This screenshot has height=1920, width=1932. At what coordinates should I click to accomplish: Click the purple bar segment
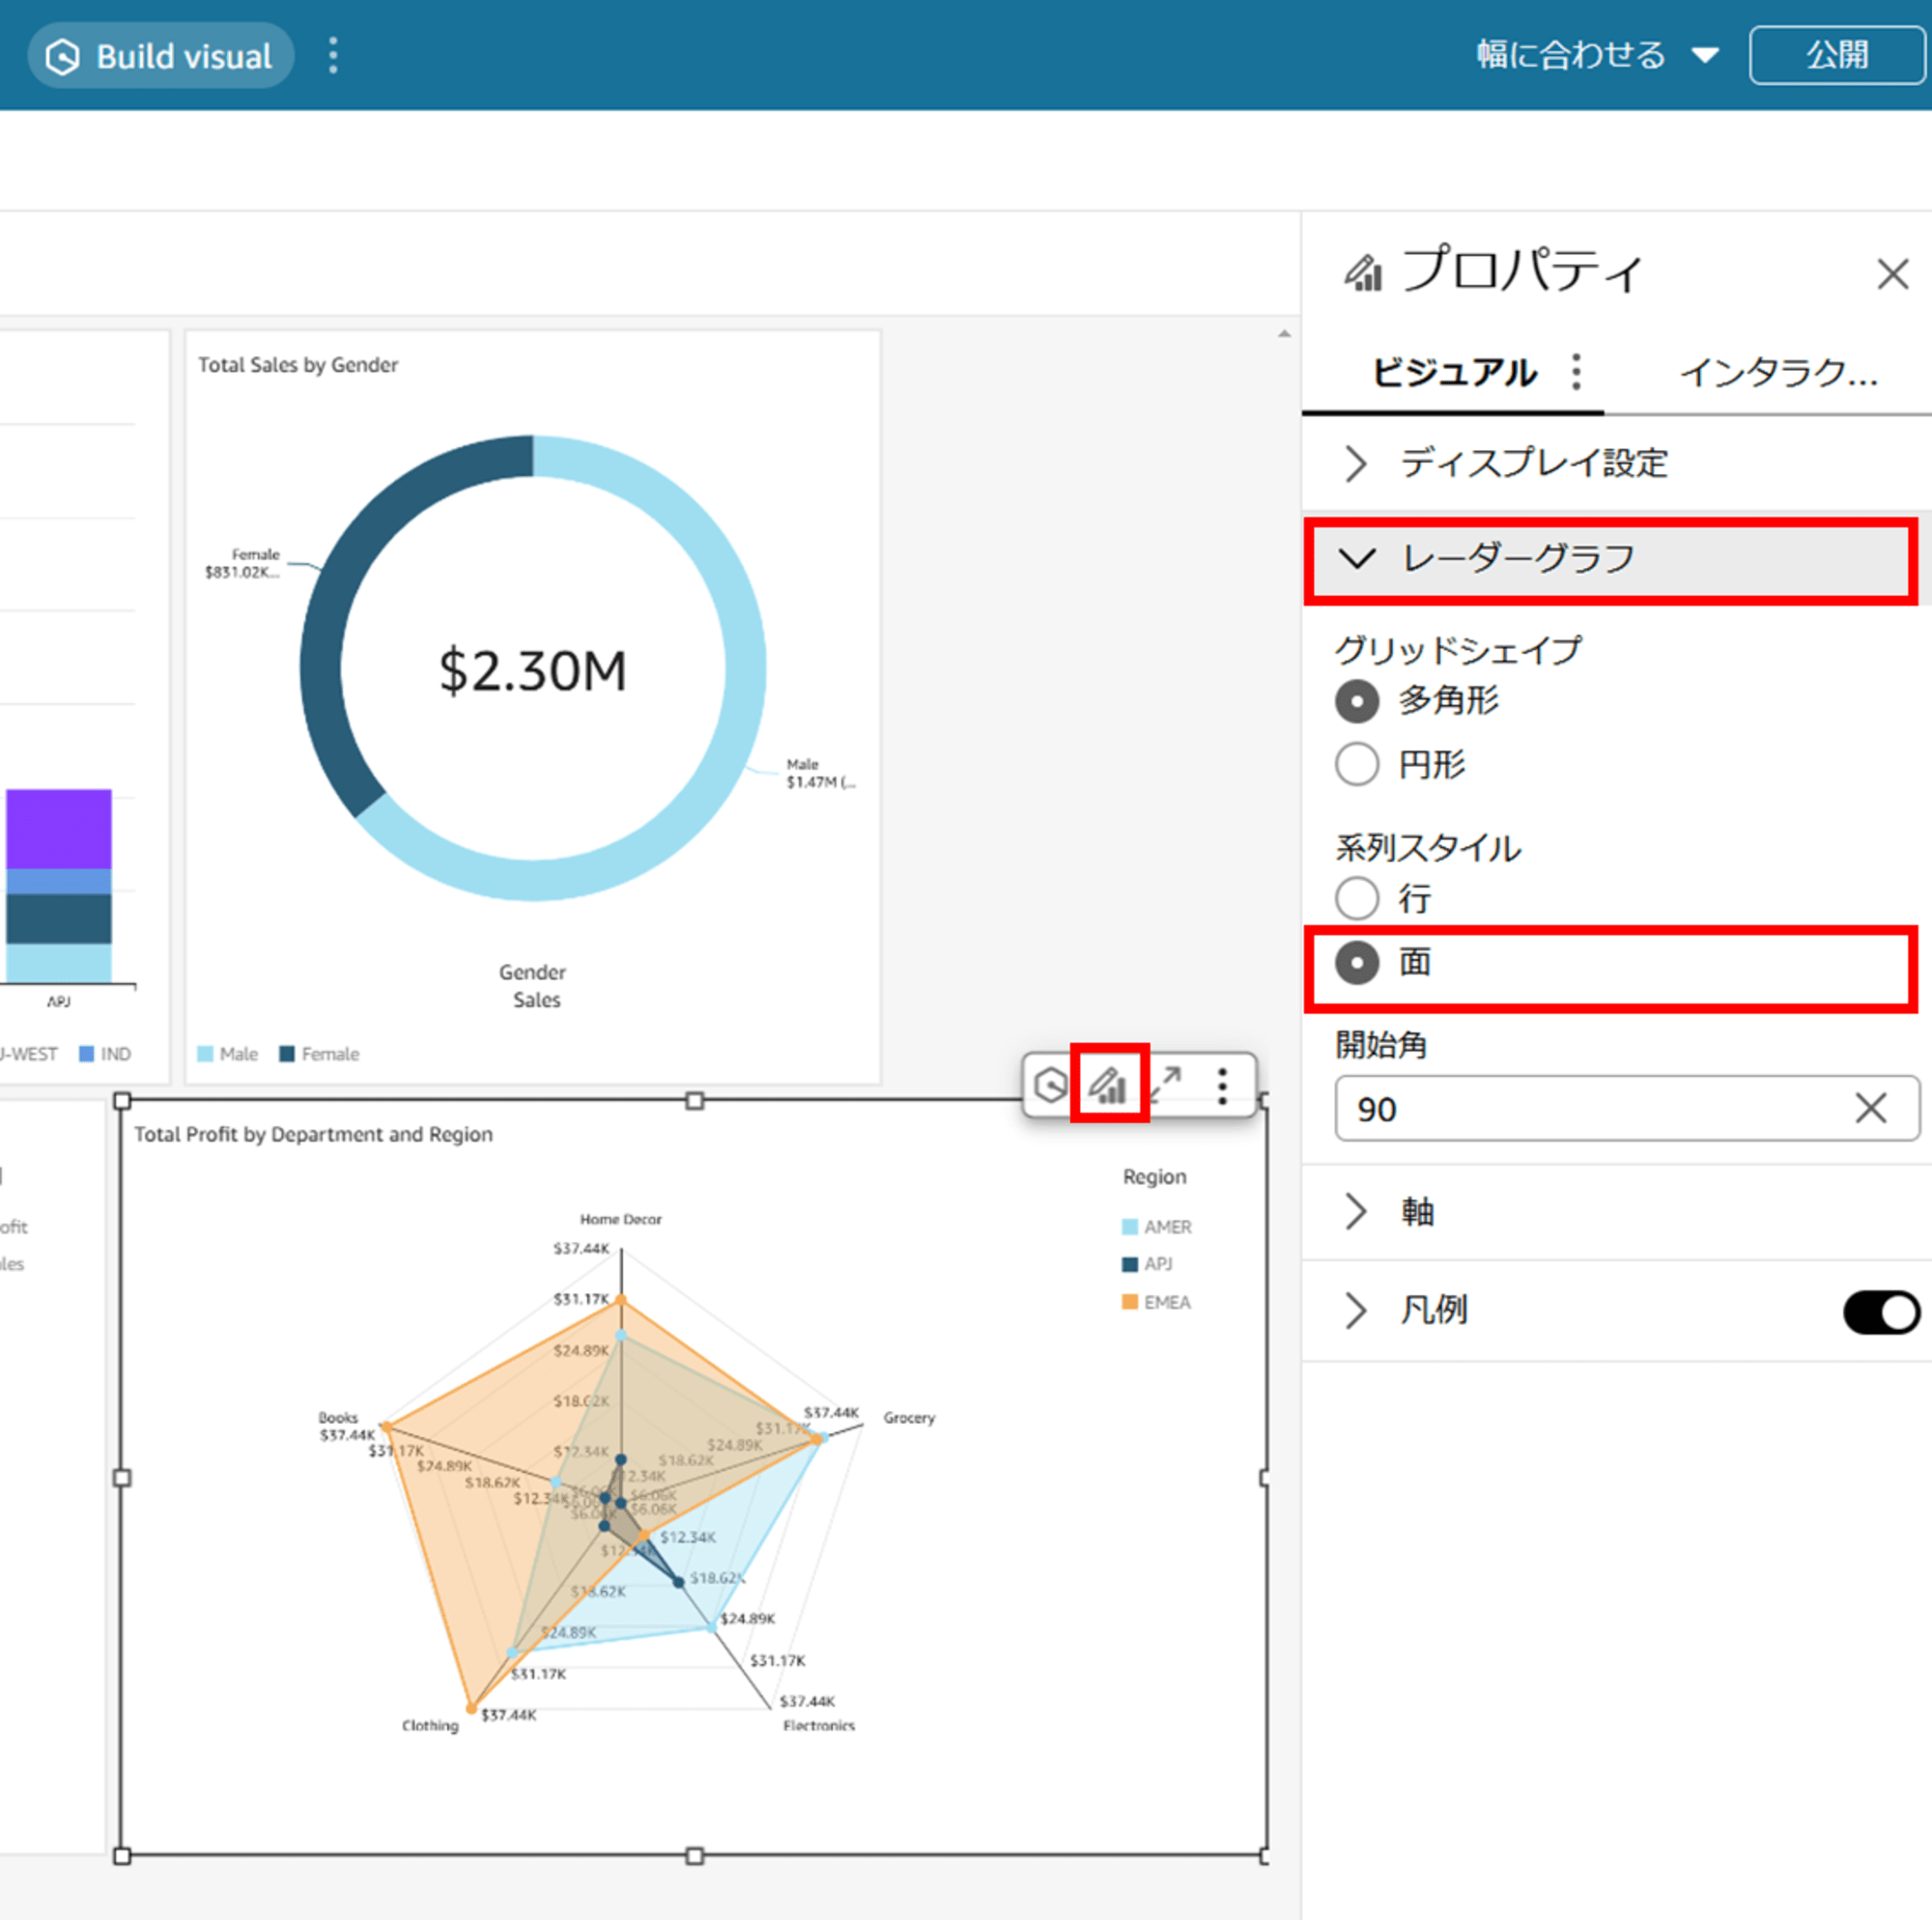tap(59, 829)
